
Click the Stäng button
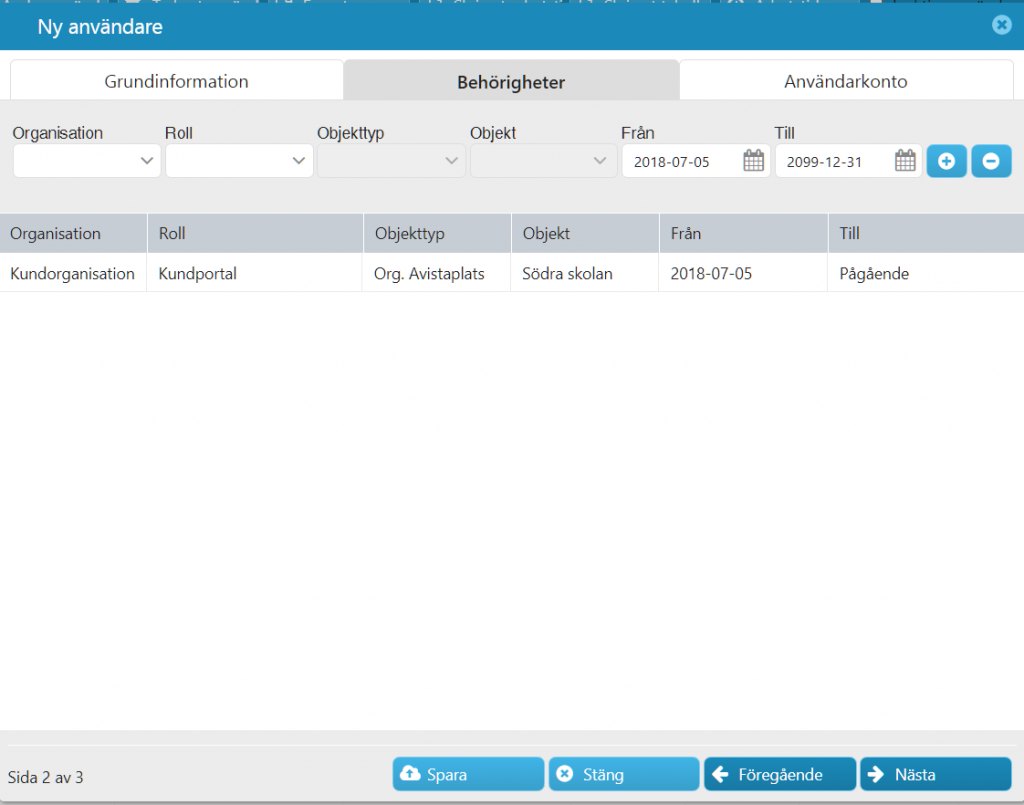point(624,774)
